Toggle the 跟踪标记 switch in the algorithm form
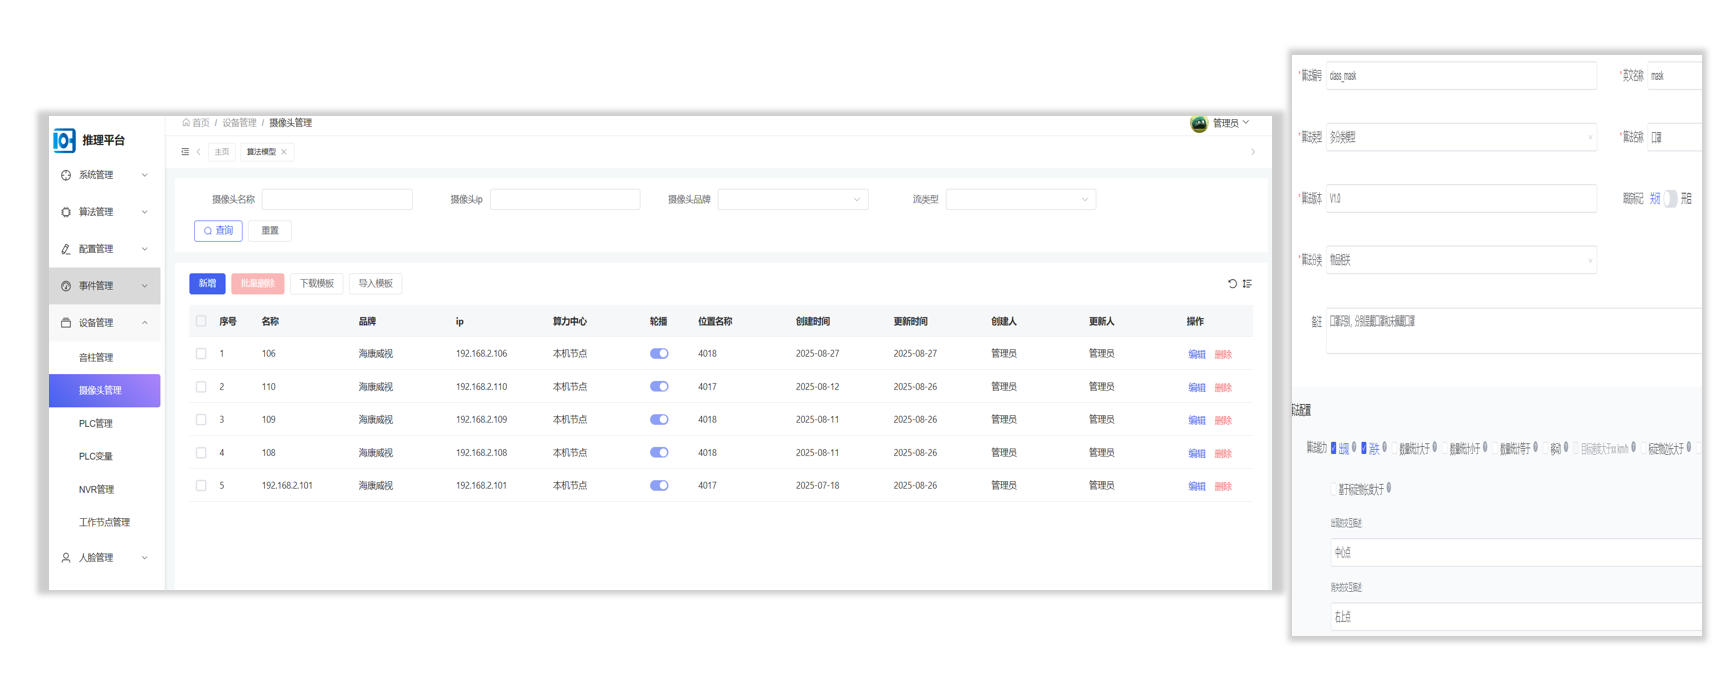Viewport: 1733px width, 694px height. [1669, 199]
